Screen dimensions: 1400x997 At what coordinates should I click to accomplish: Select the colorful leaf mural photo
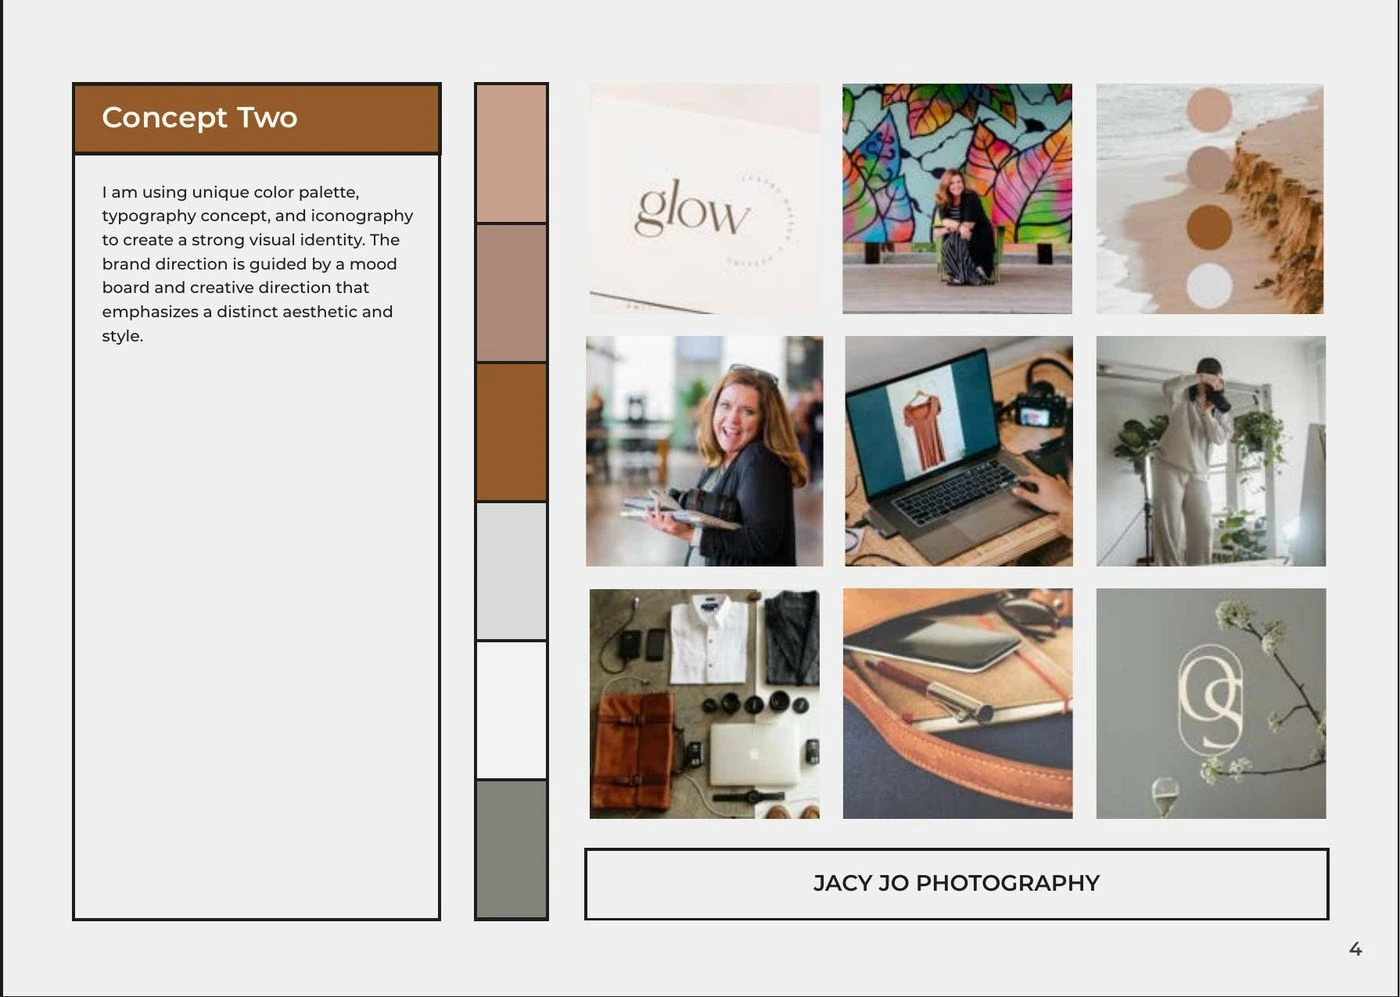957,199
